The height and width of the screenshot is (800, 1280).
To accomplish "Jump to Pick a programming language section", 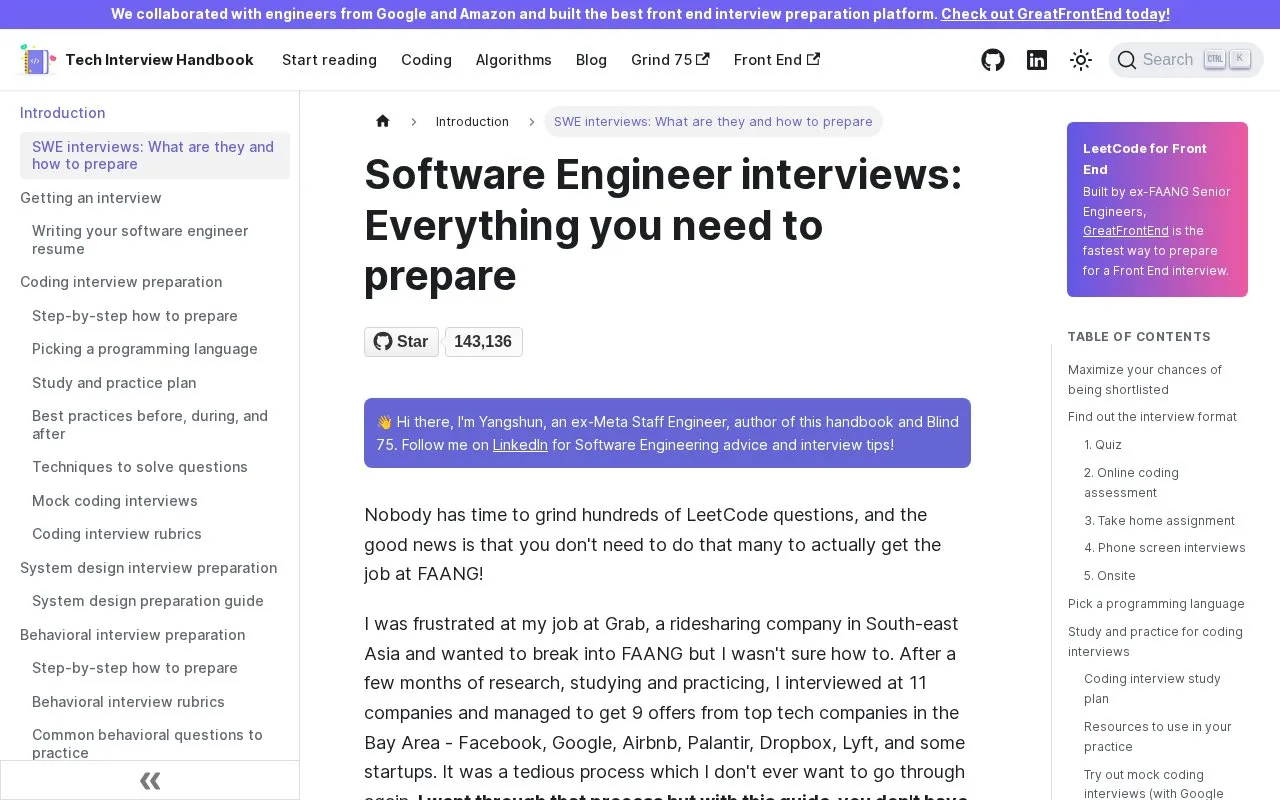I will click(1156, 604).
